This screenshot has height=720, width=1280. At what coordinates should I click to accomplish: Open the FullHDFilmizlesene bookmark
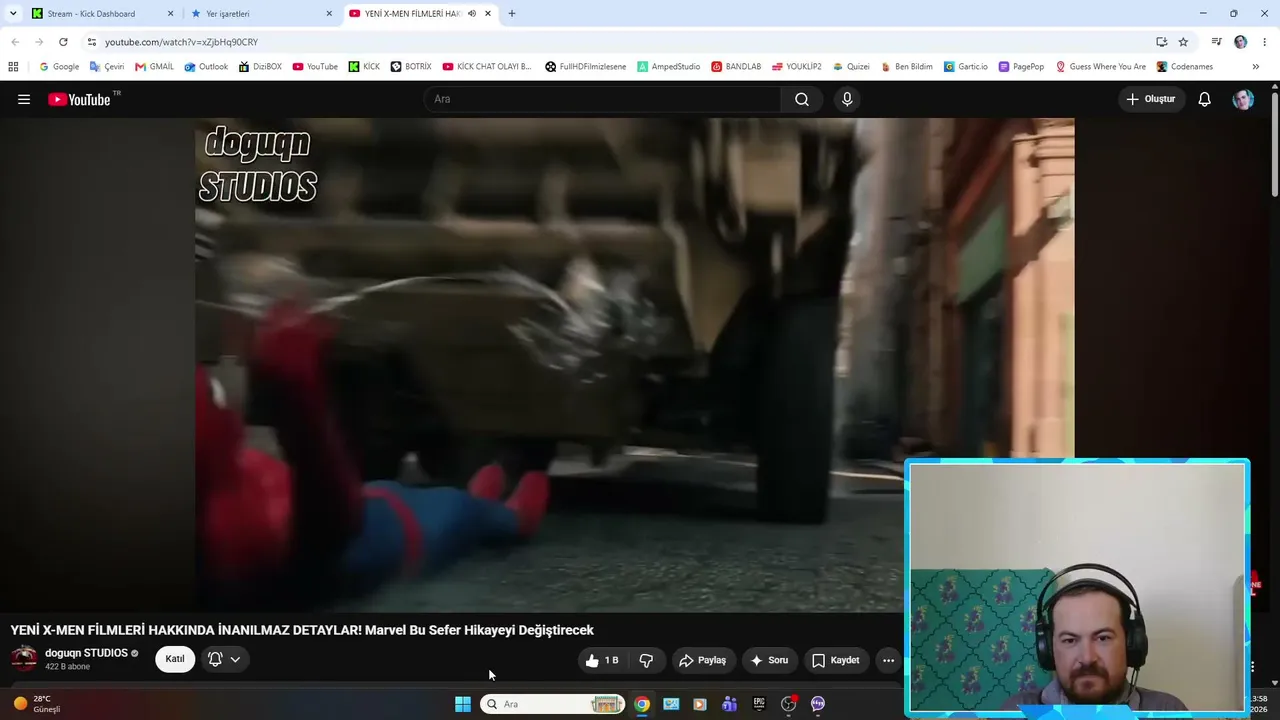(585, 67)
